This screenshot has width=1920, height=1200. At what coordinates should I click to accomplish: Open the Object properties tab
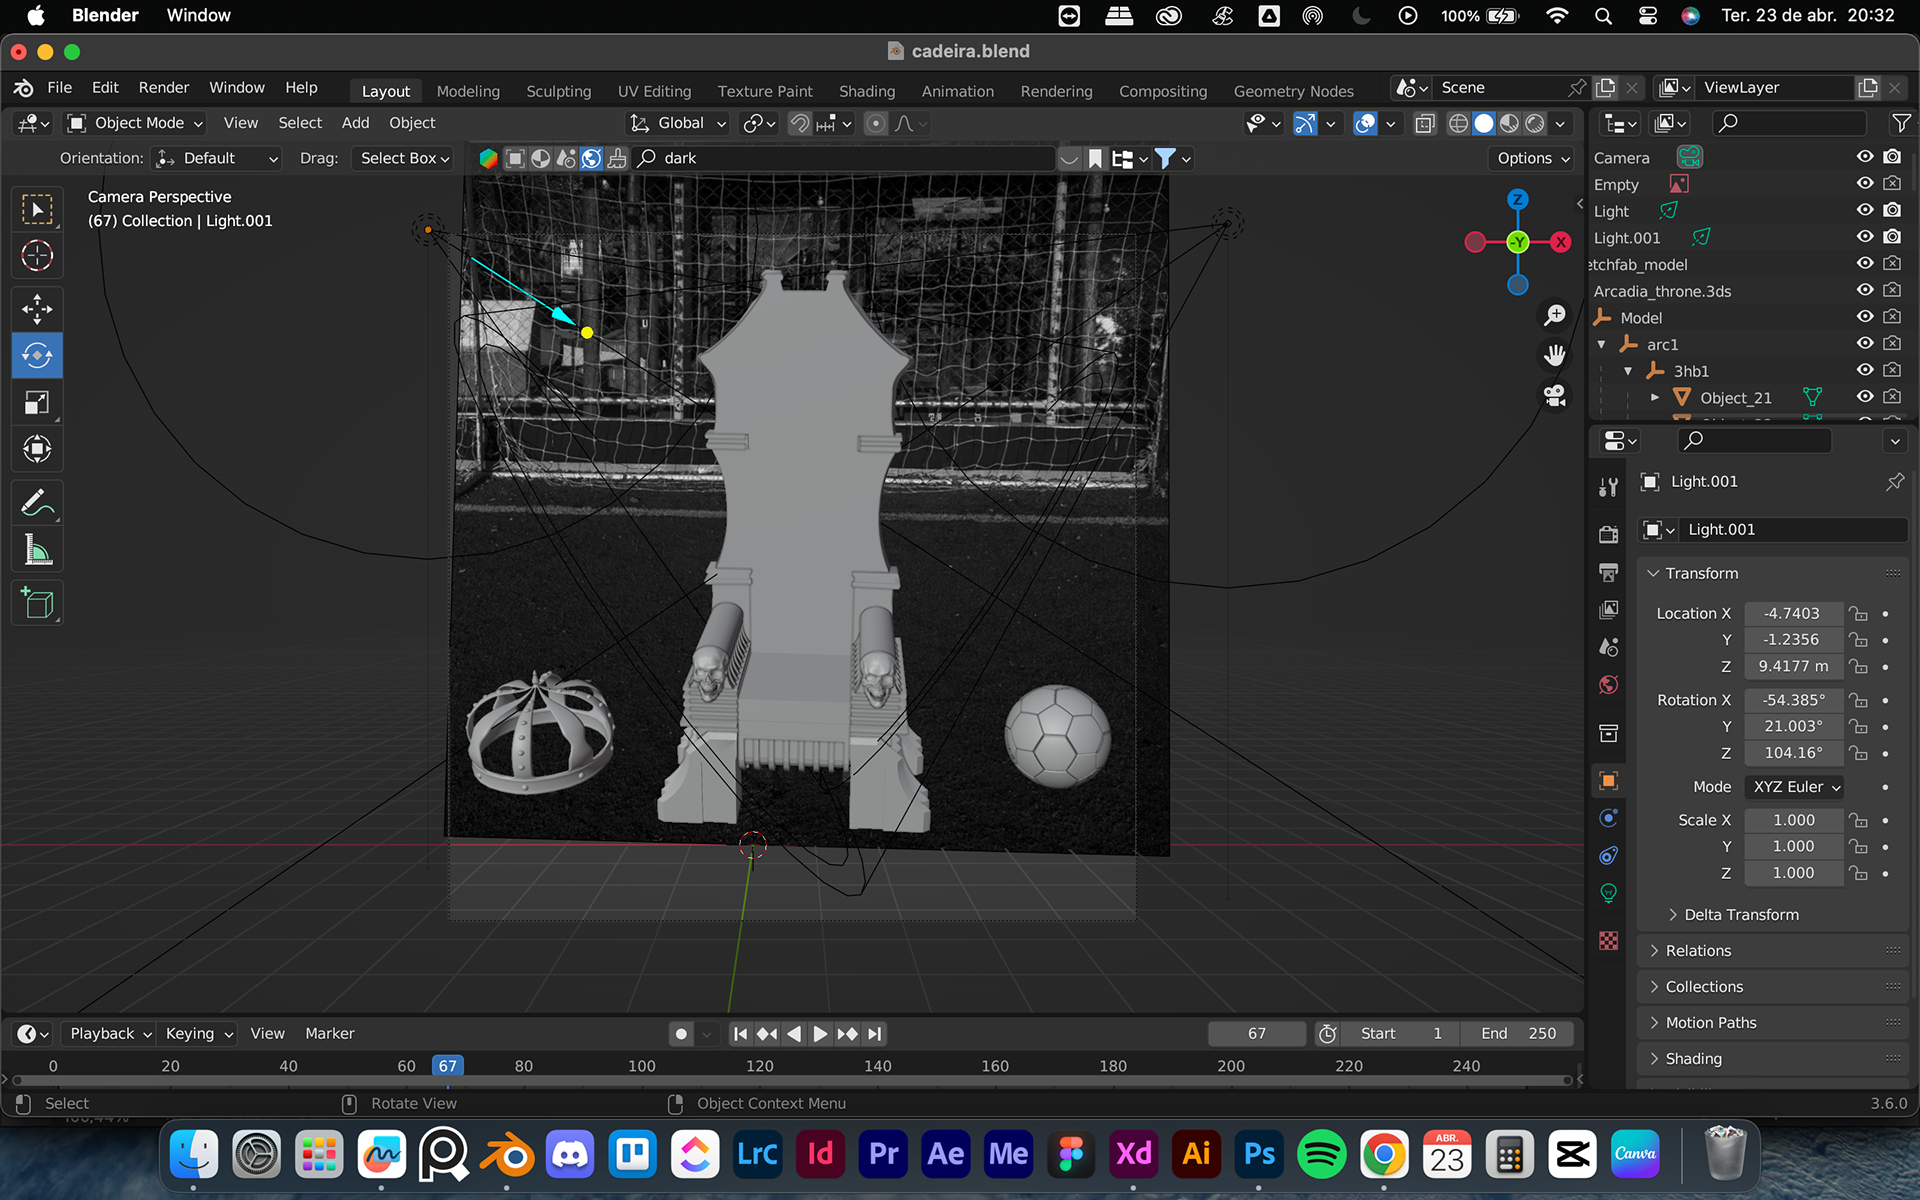[x=1608, y=780]
